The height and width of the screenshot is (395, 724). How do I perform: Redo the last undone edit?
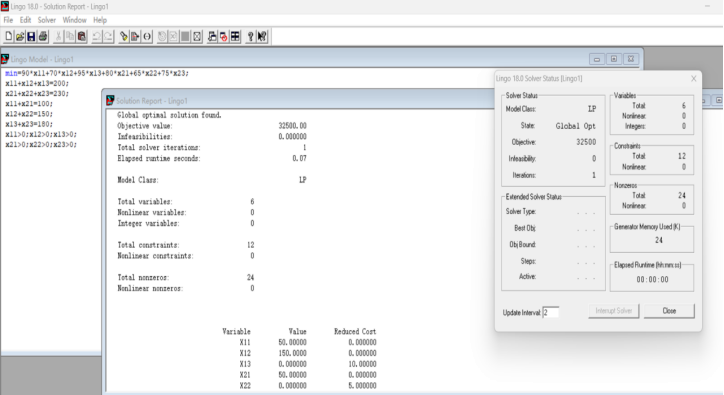click(x=108, y=36)
